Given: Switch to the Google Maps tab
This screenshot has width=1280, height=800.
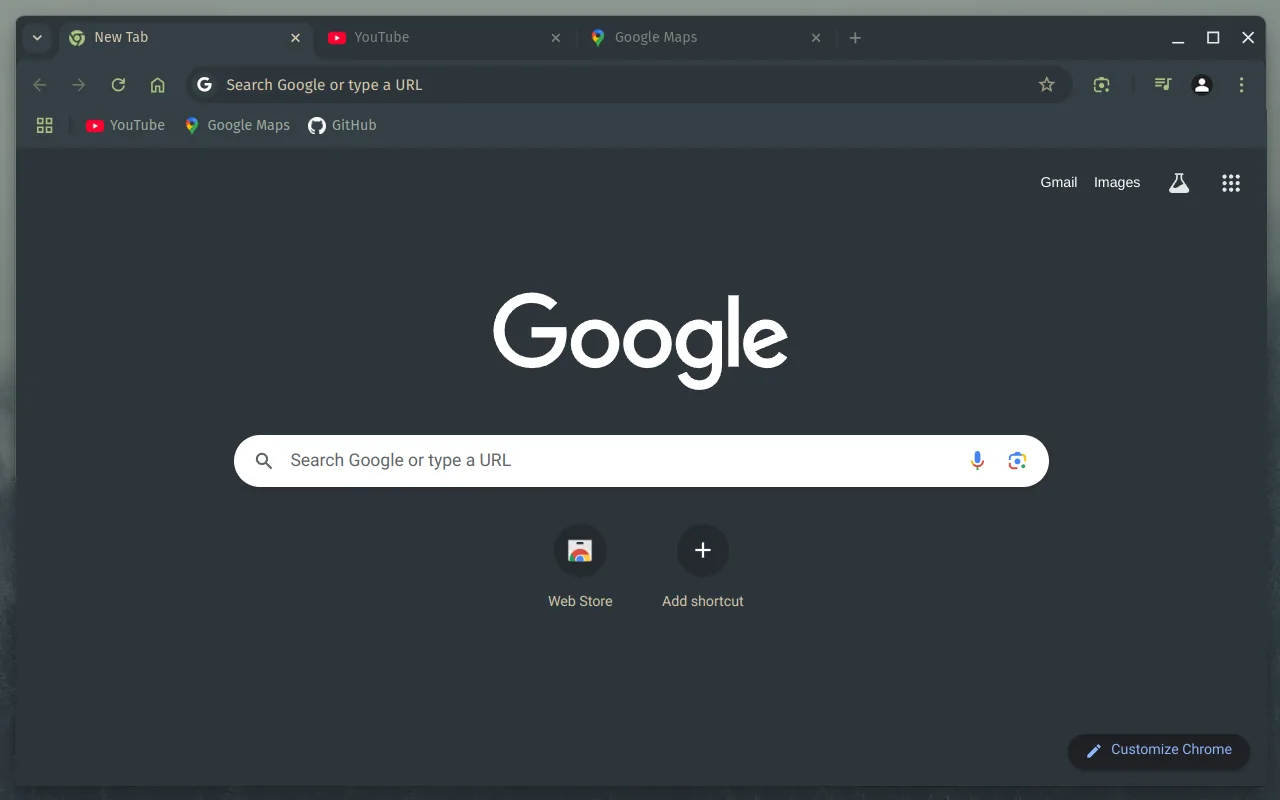Looking at the screenshot, I should 705,38.
